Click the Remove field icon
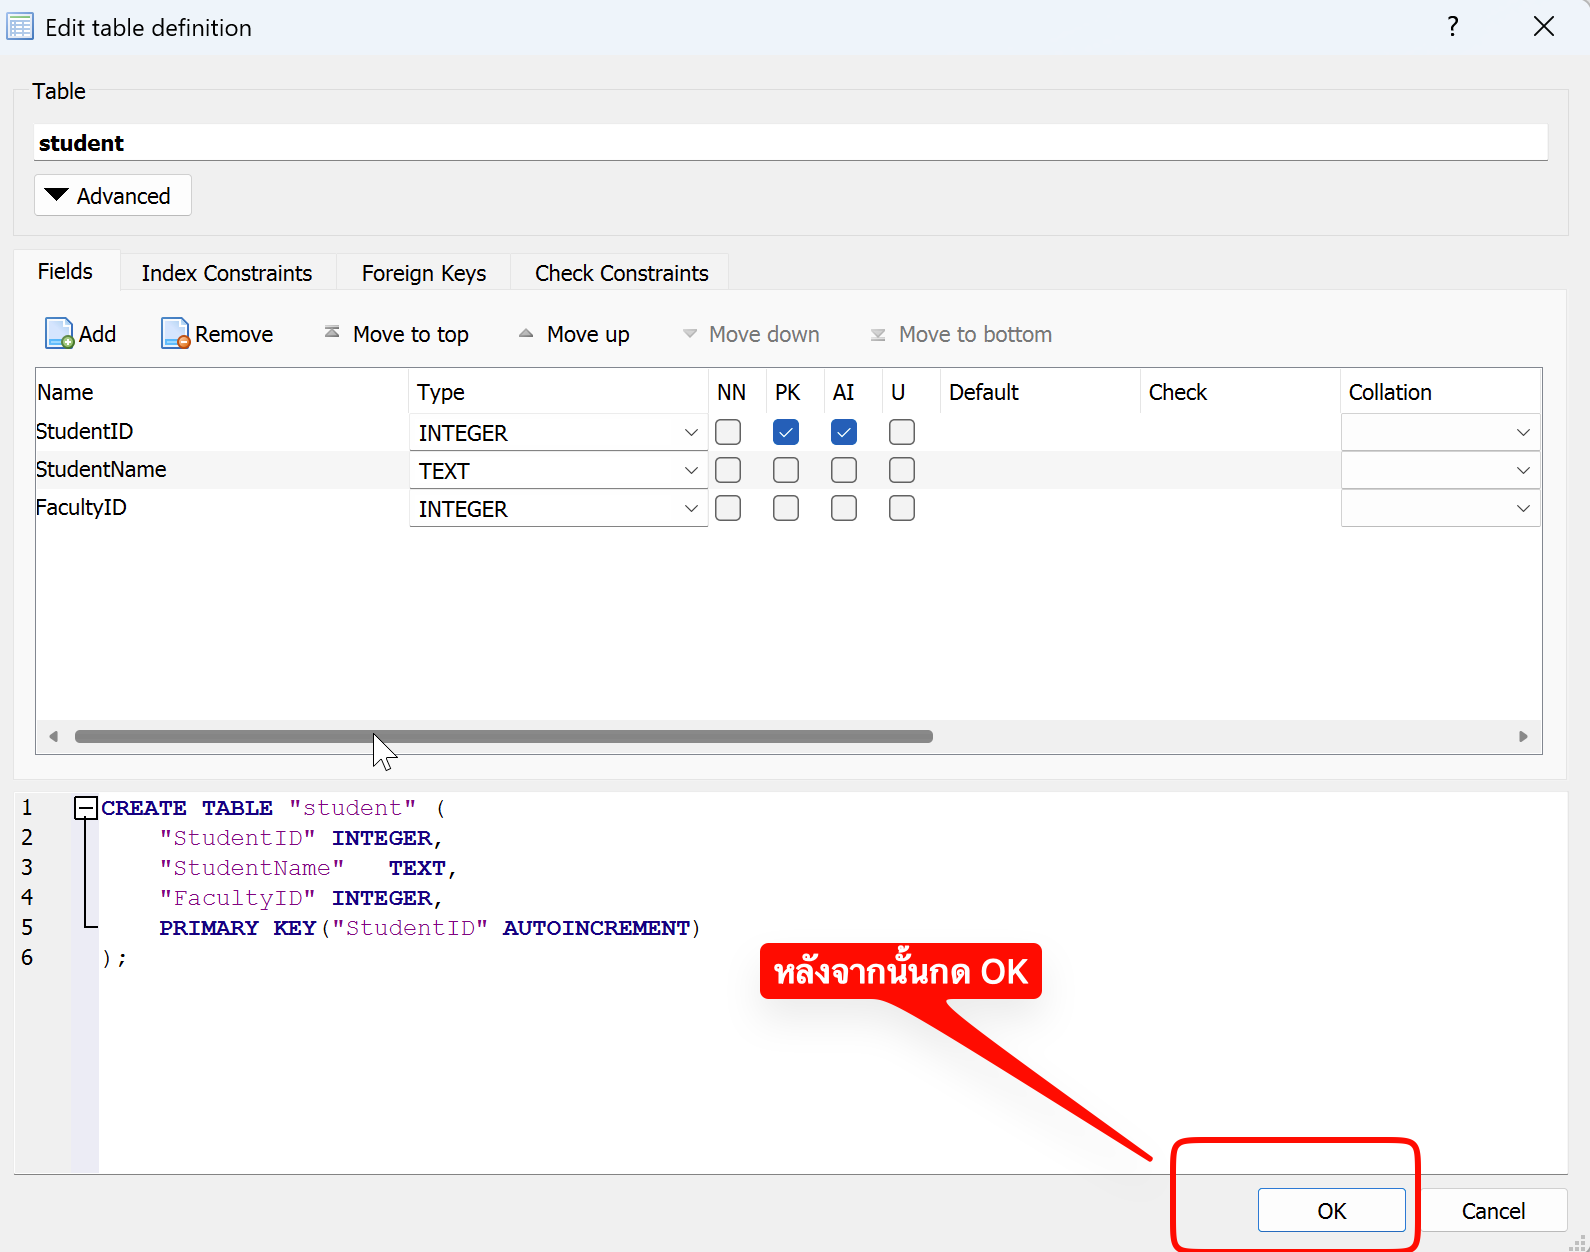Viewport: 1590px width, 1252px height. [175, 334]
